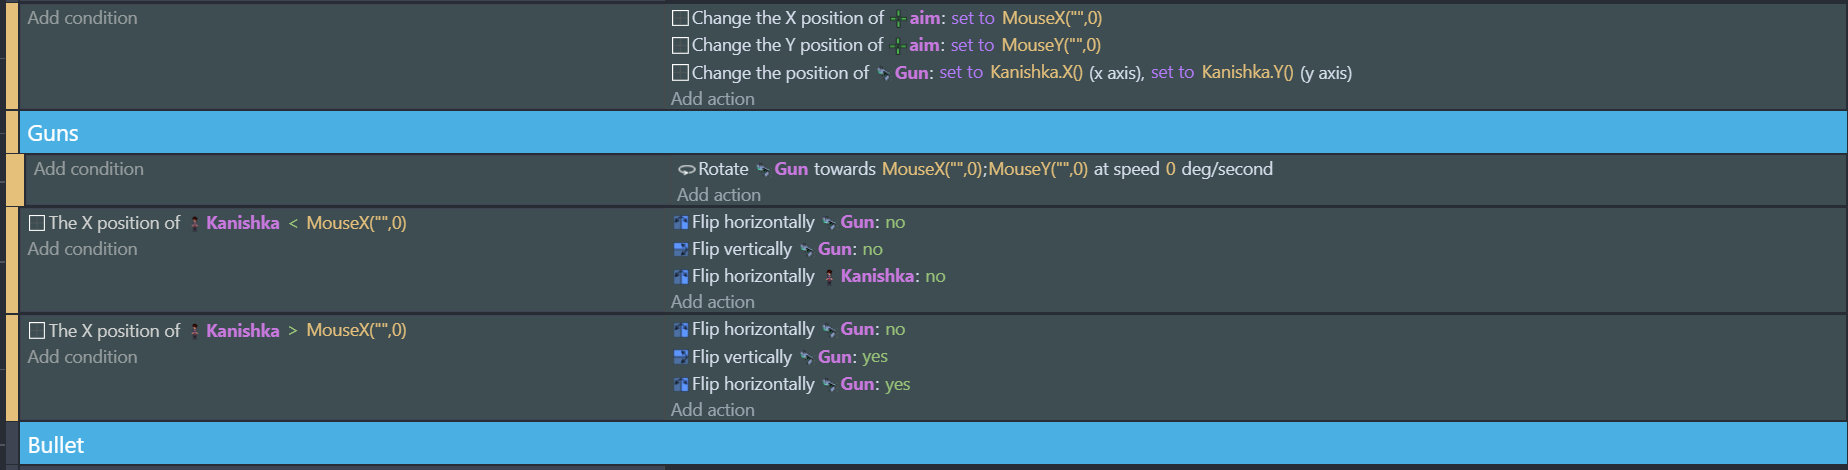The image size is (1848, 470).
Task: Click the speed value 0 in Rotate action
Action: click(1170, 169)
